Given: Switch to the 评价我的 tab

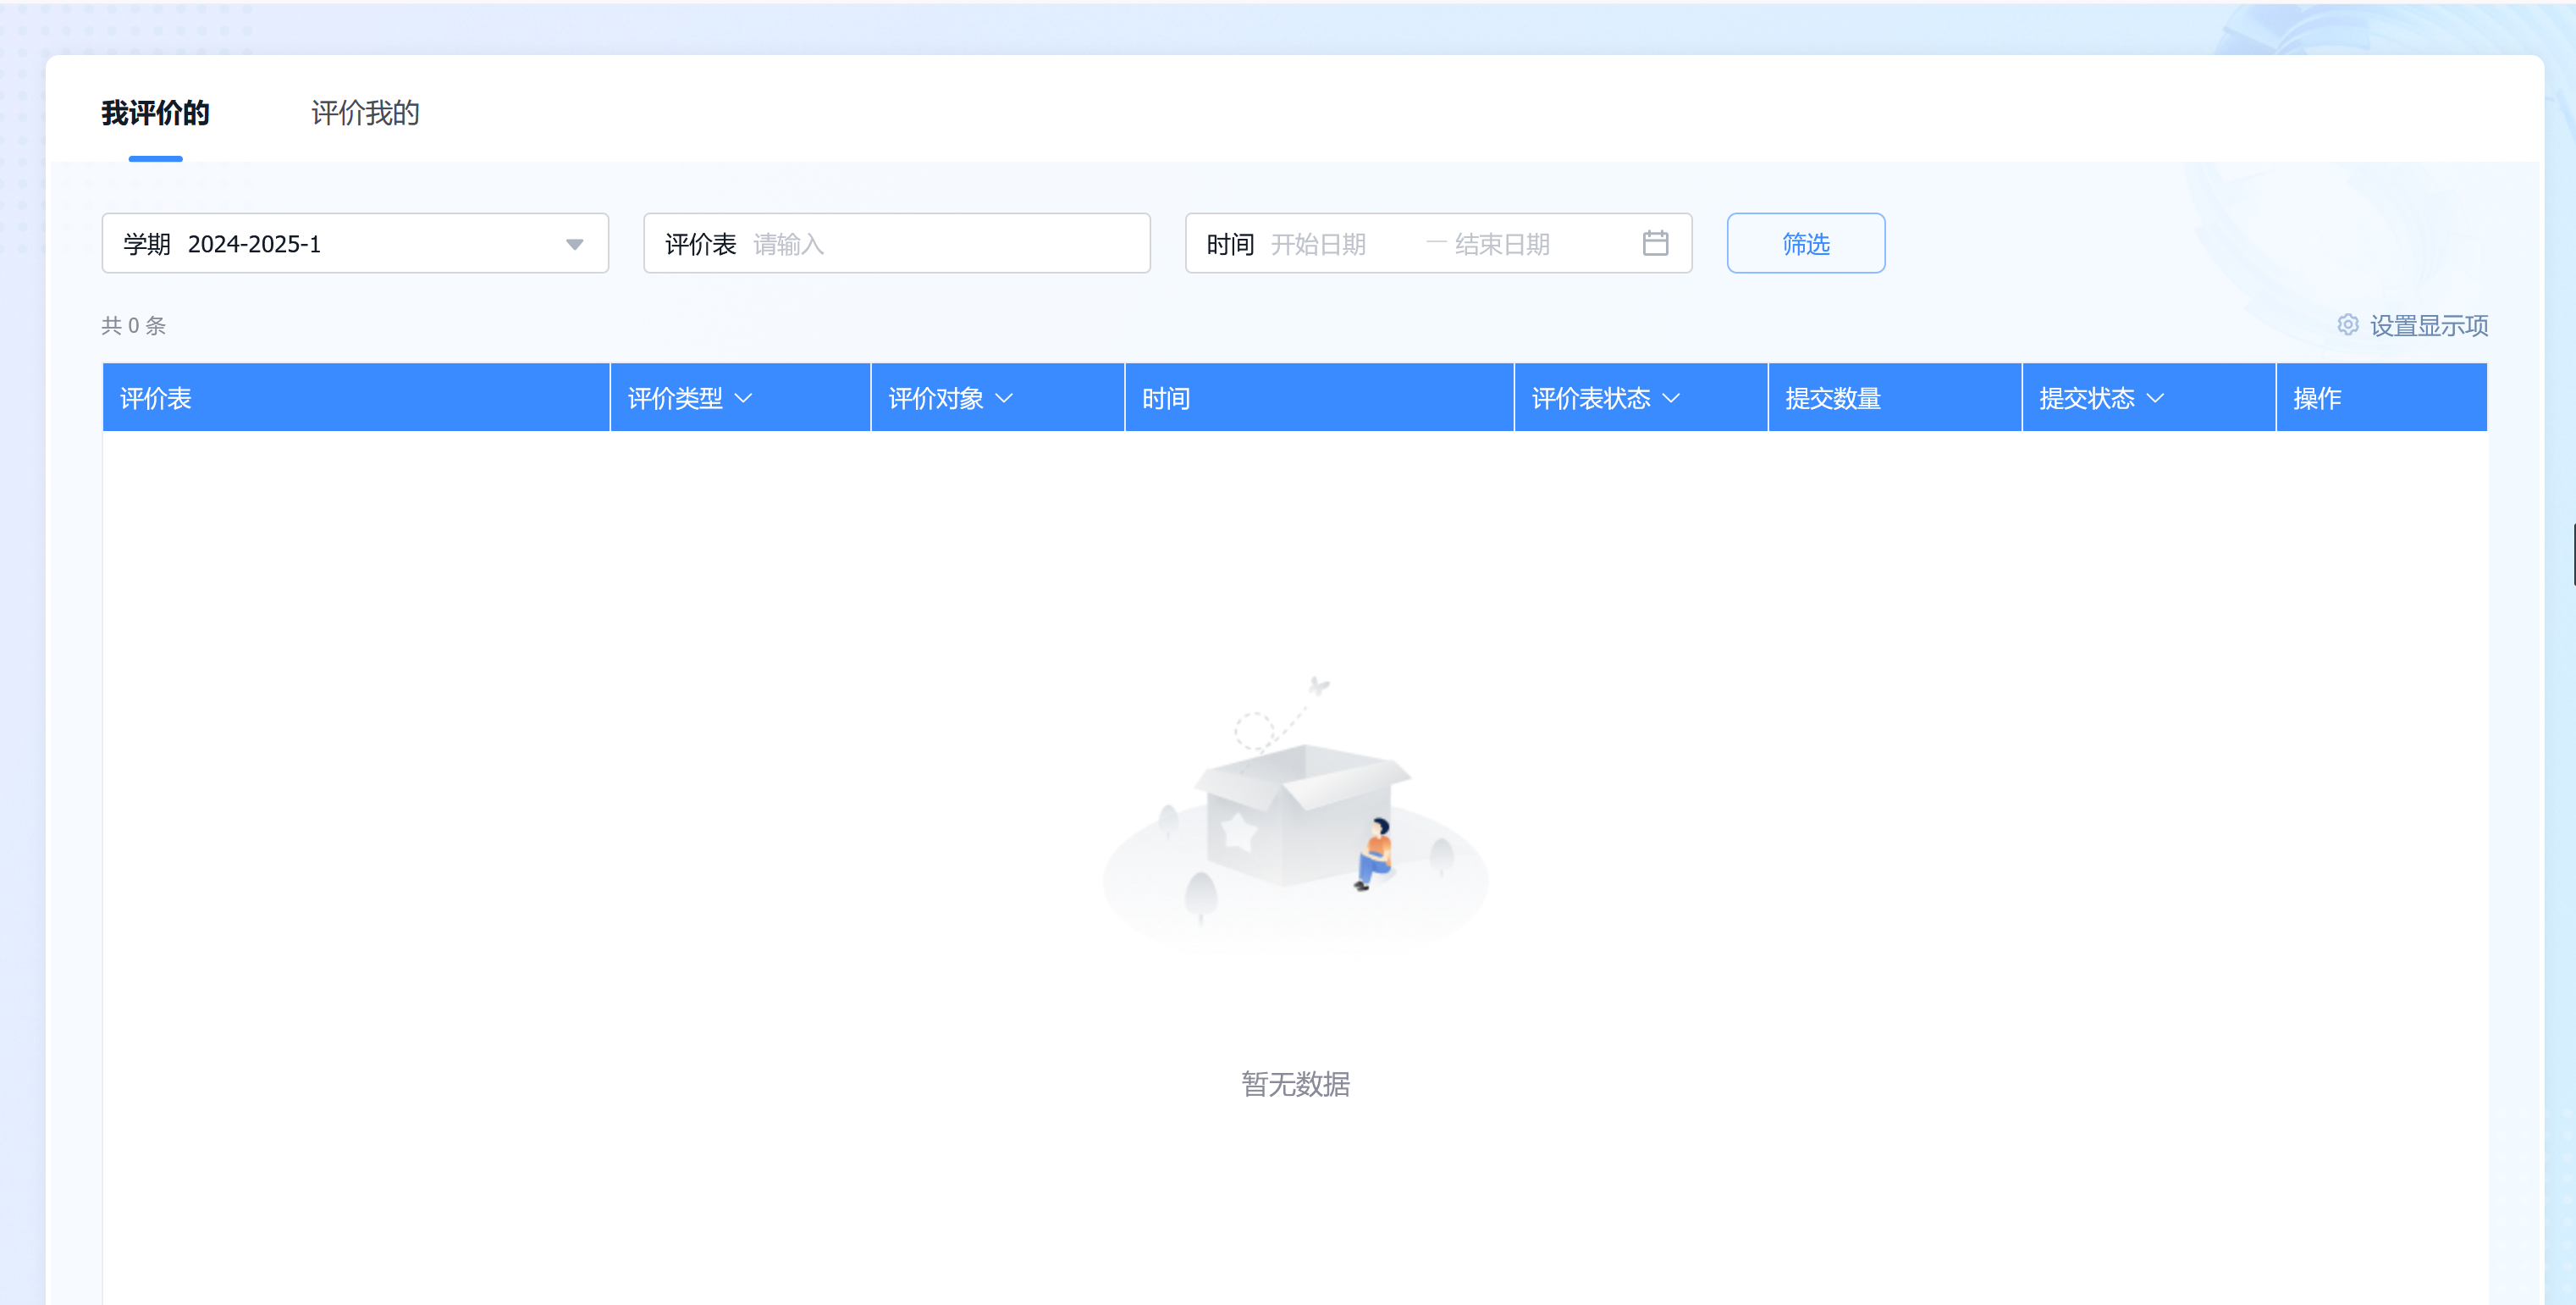Looking at the screenshot, I should click(365, 113).
